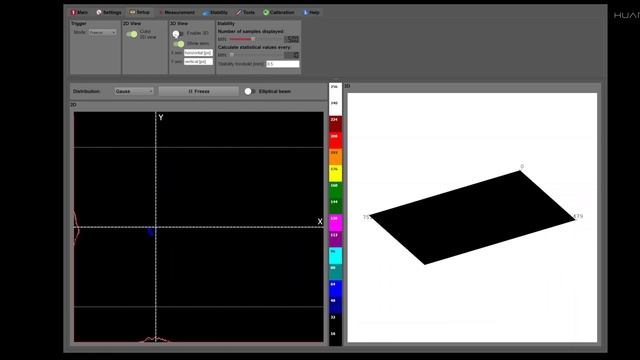Toggle the Show axes switch
640x360 pixels.
178,44
